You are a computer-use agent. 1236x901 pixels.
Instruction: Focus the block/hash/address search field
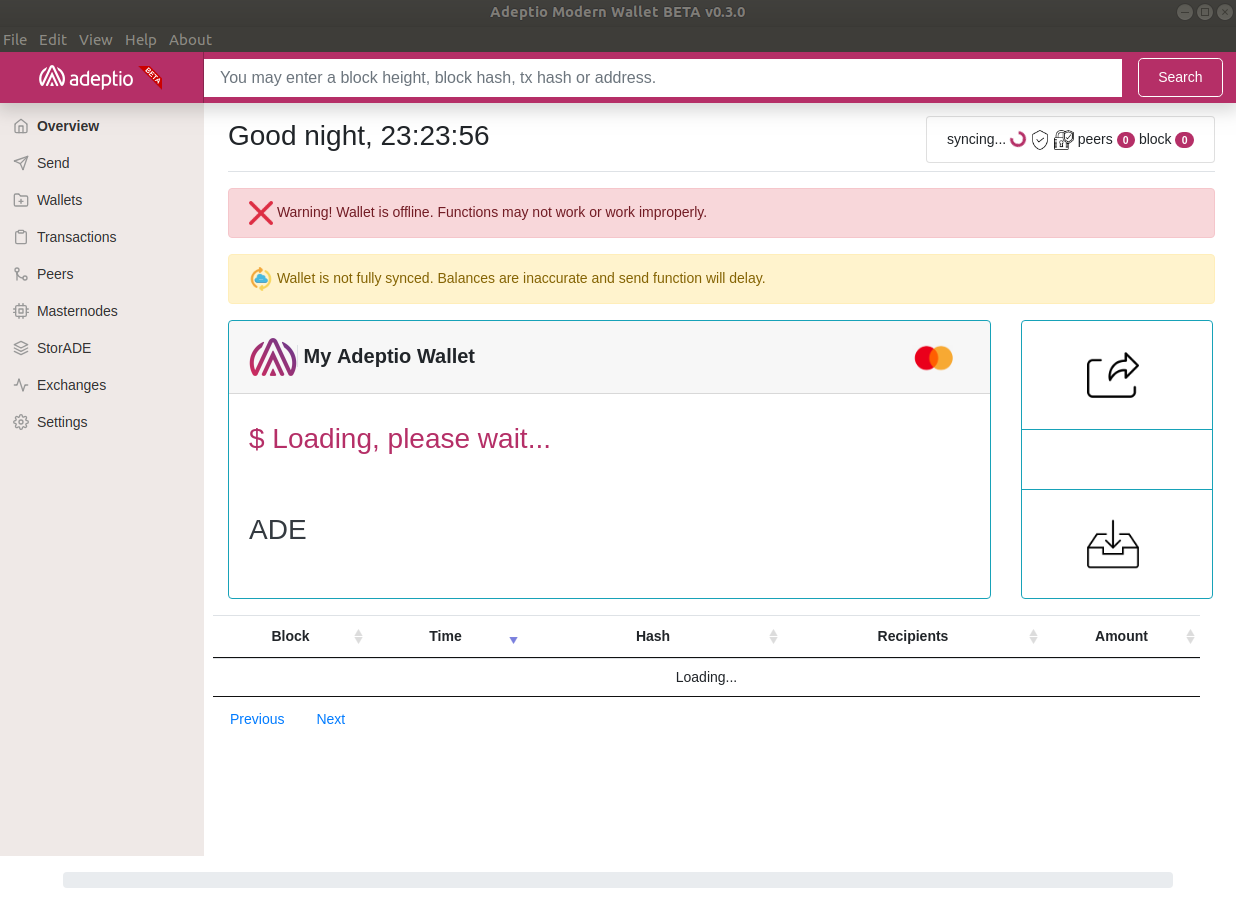[663, 77]
